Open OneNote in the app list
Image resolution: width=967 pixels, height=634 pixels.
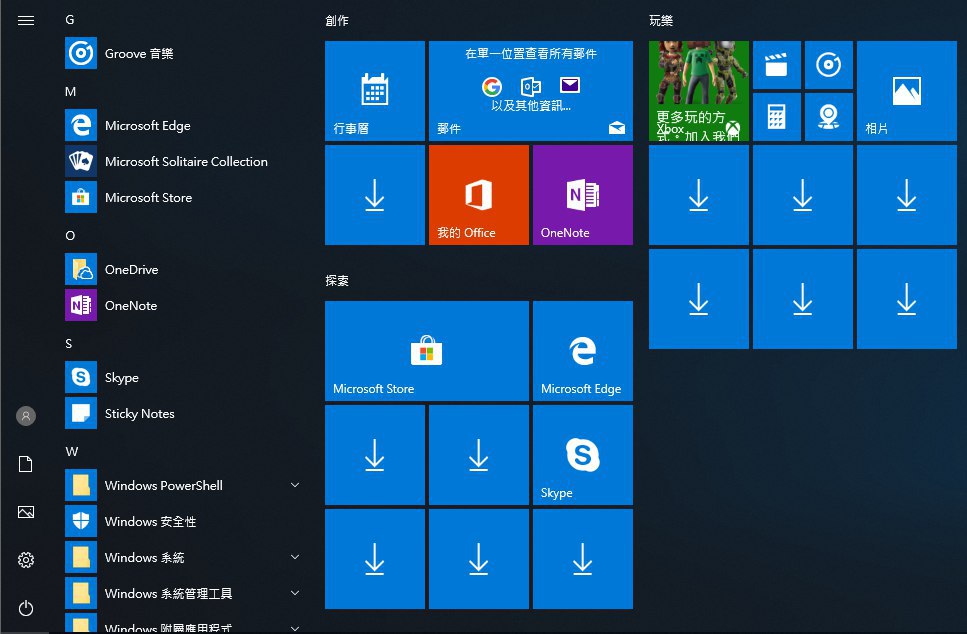click(185, 305)
